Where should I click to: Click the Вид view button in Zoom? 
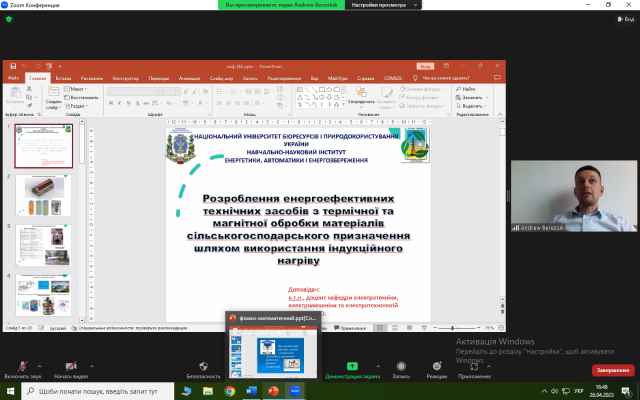click(x=626, y=19)
